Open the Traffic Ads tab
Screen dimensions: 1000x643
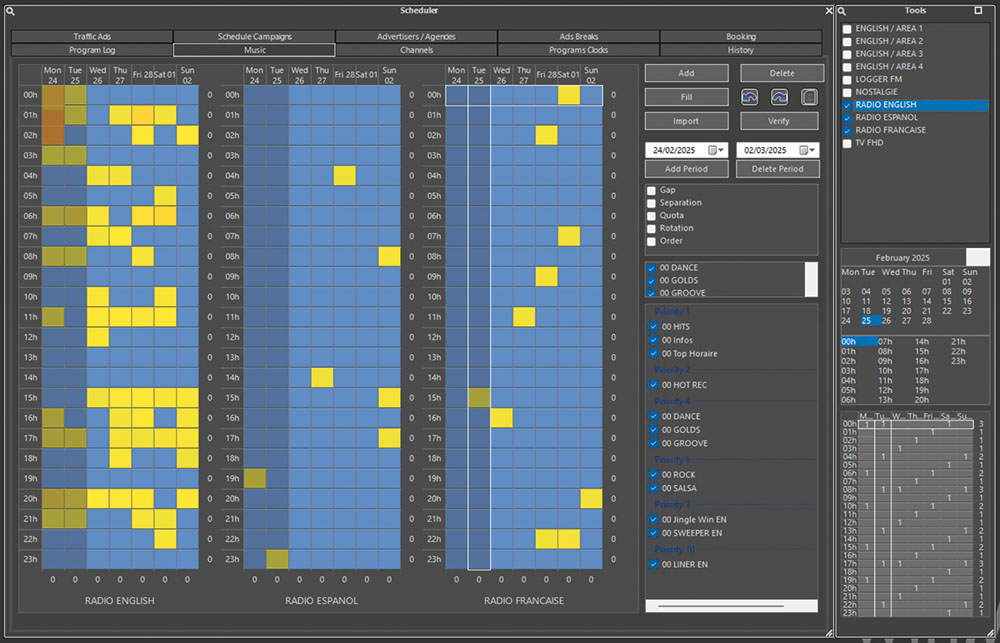coord(92,37)
